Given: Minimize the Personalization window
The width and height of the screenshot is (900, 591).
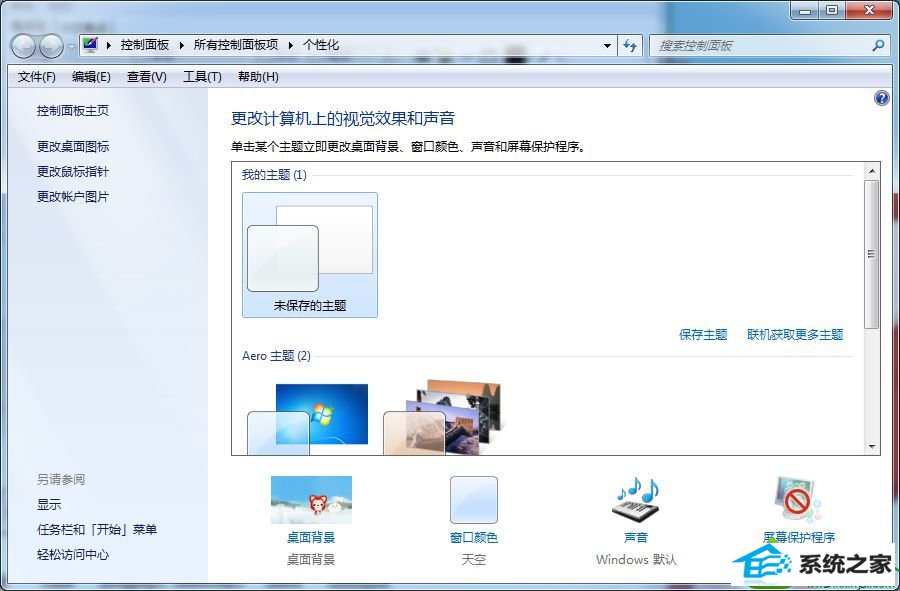Looking at the screenshot, I should click(805, 10).
